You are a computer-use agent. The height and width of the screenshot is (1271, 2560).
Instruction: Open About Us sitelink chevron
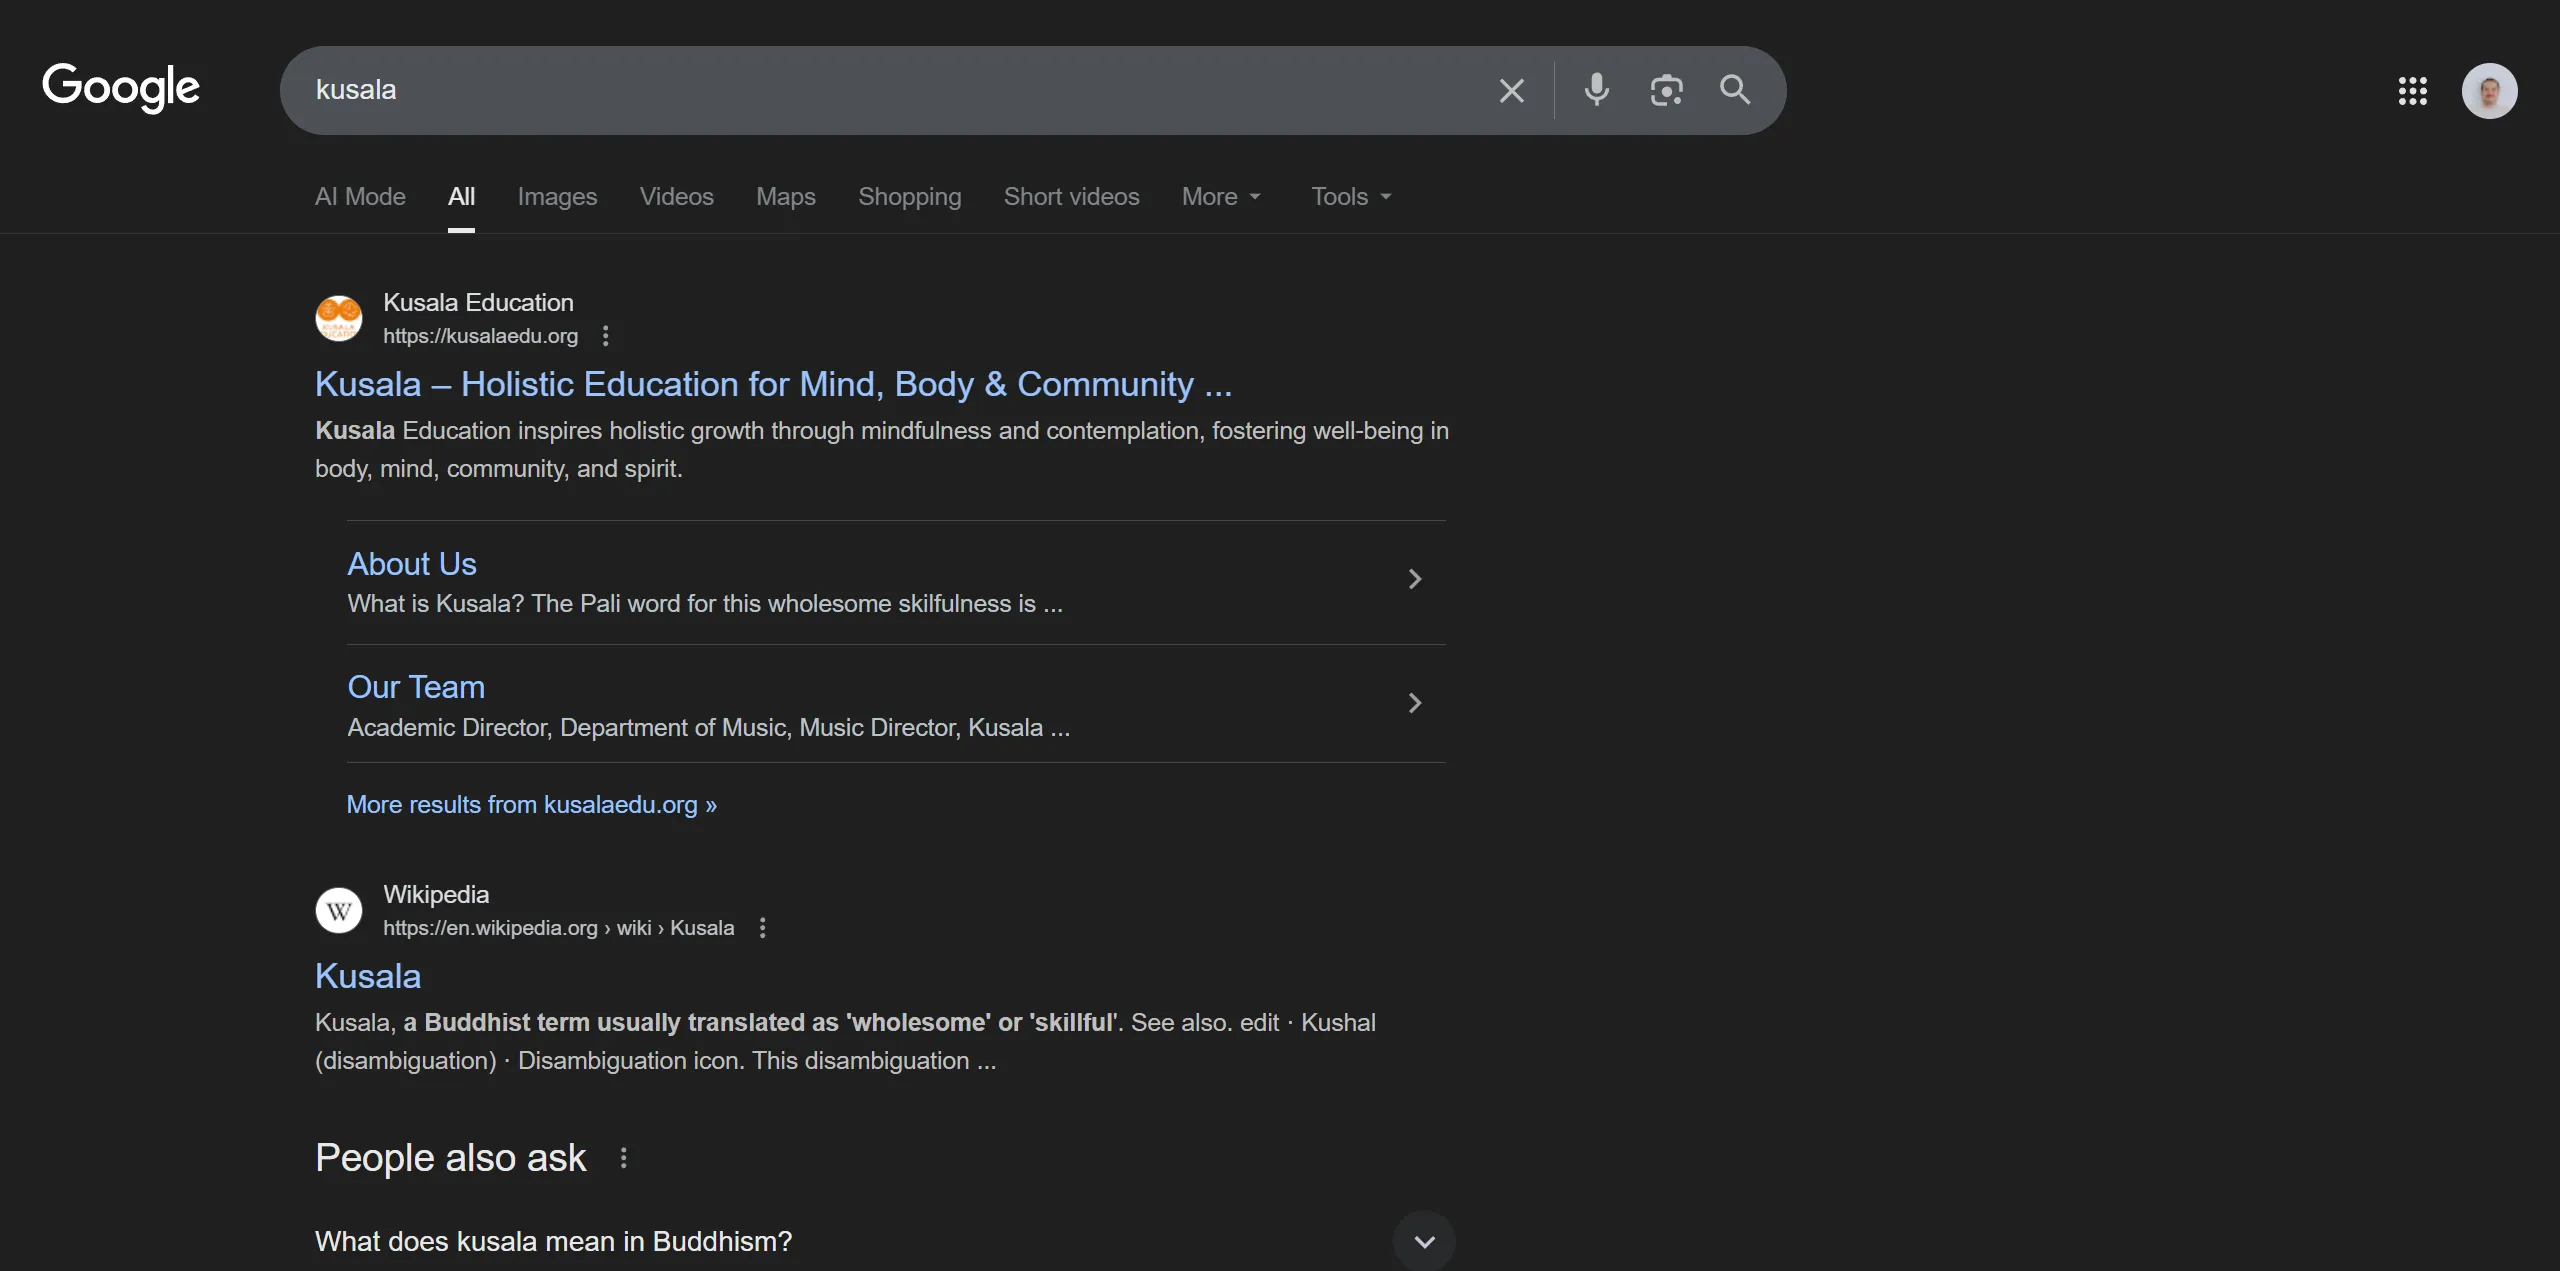(1414, 579)
